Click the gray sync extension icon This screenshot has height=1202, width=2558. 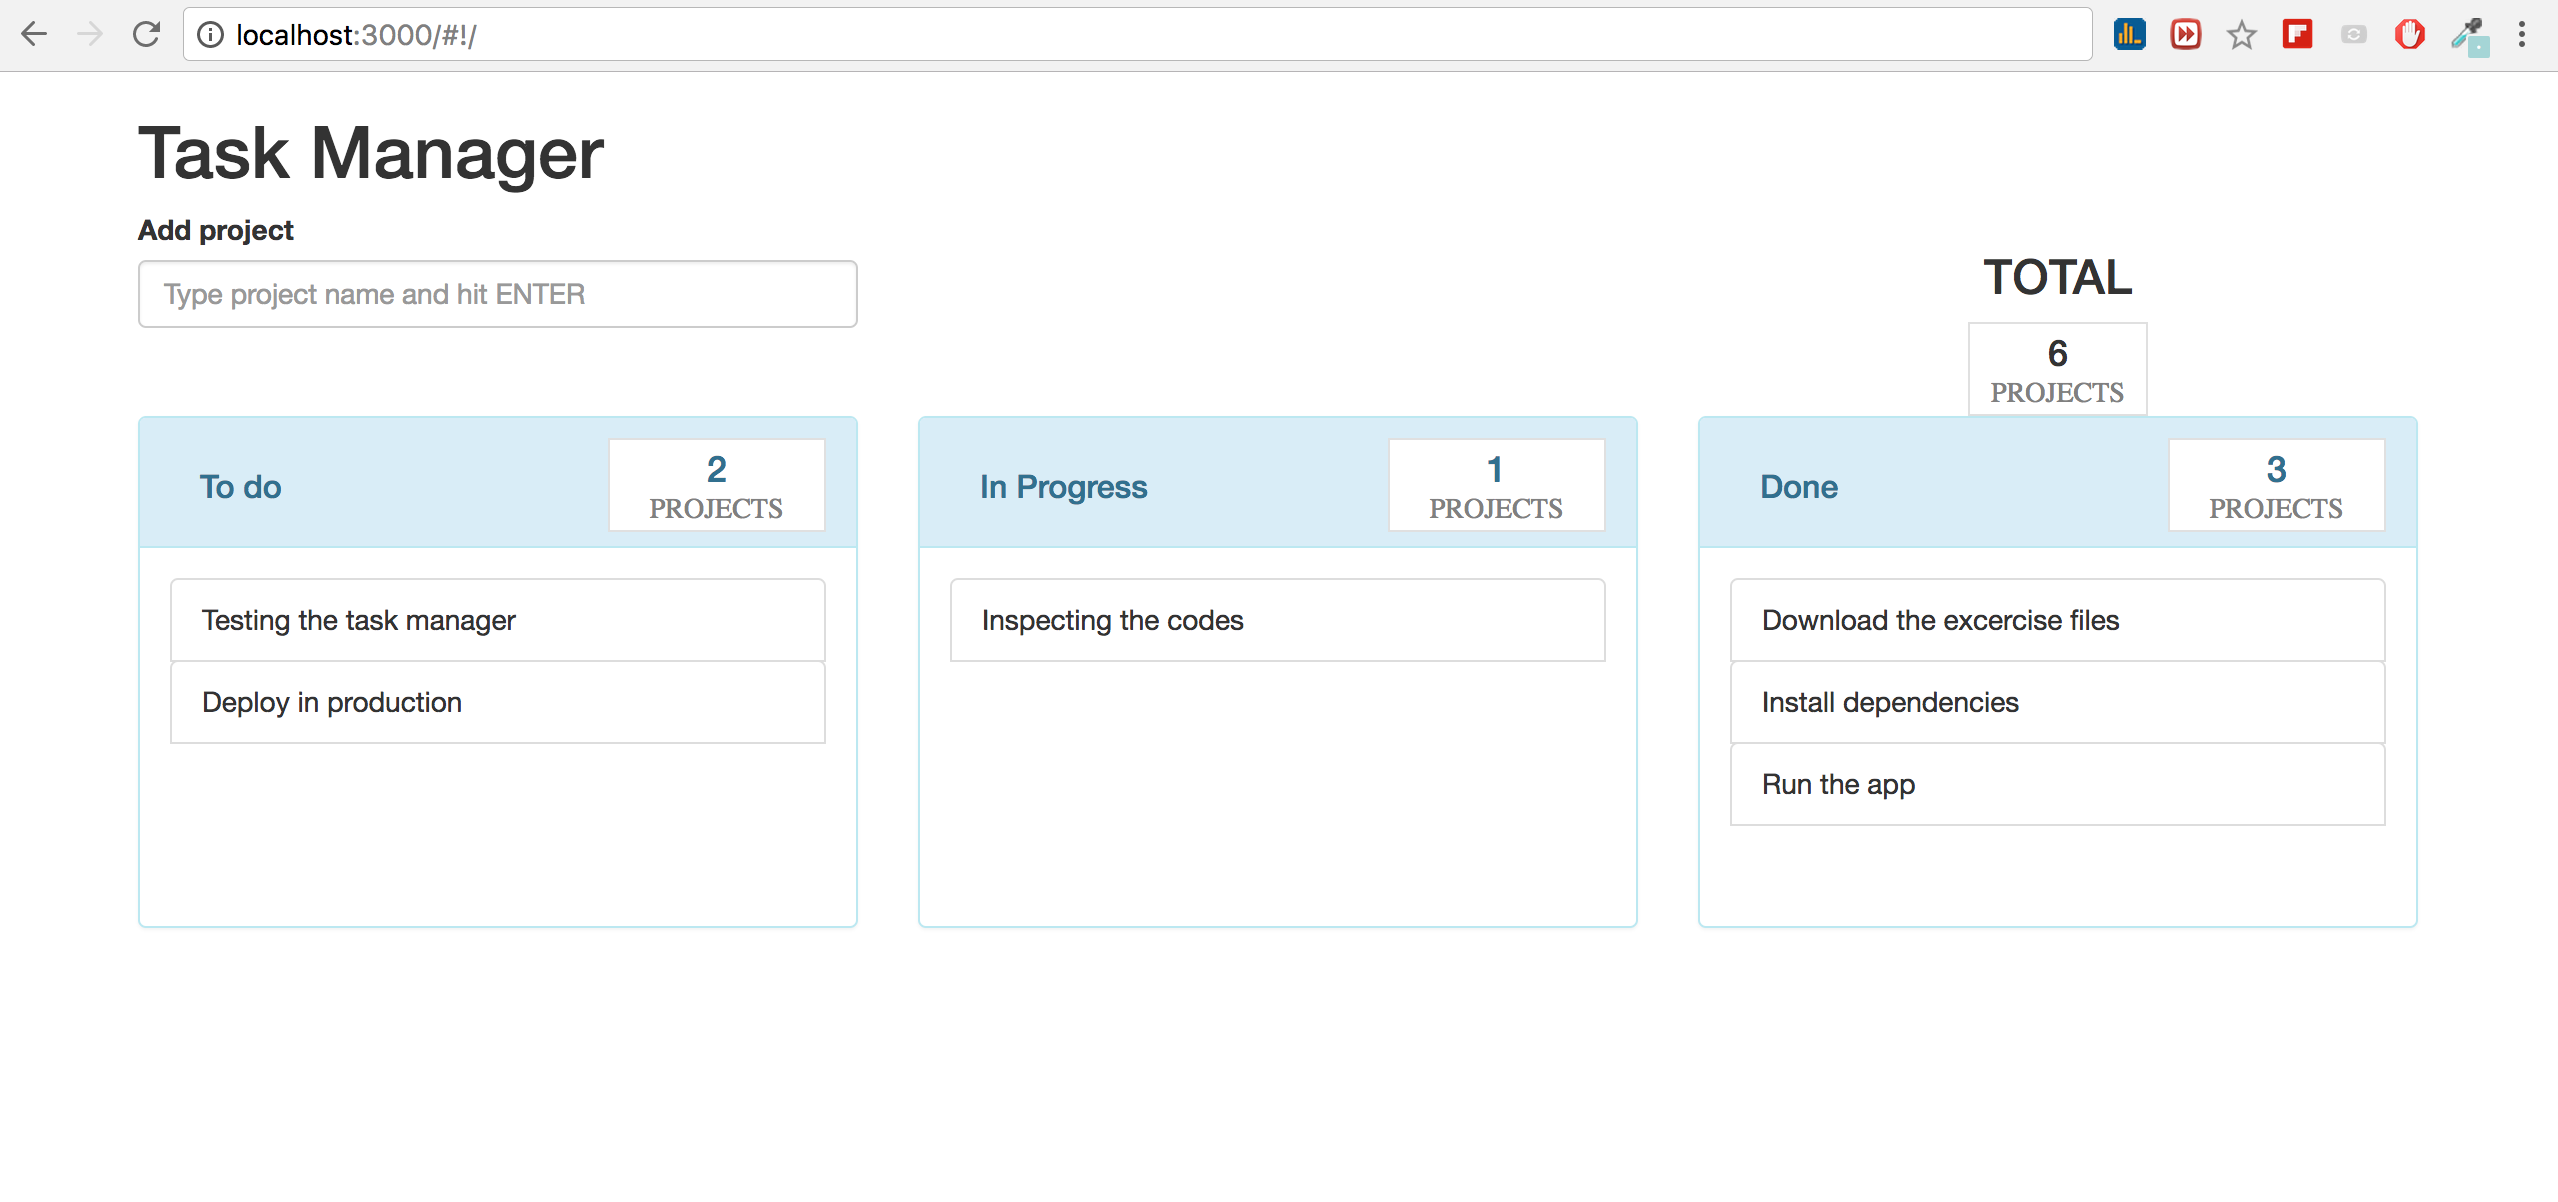point(2353,35)
